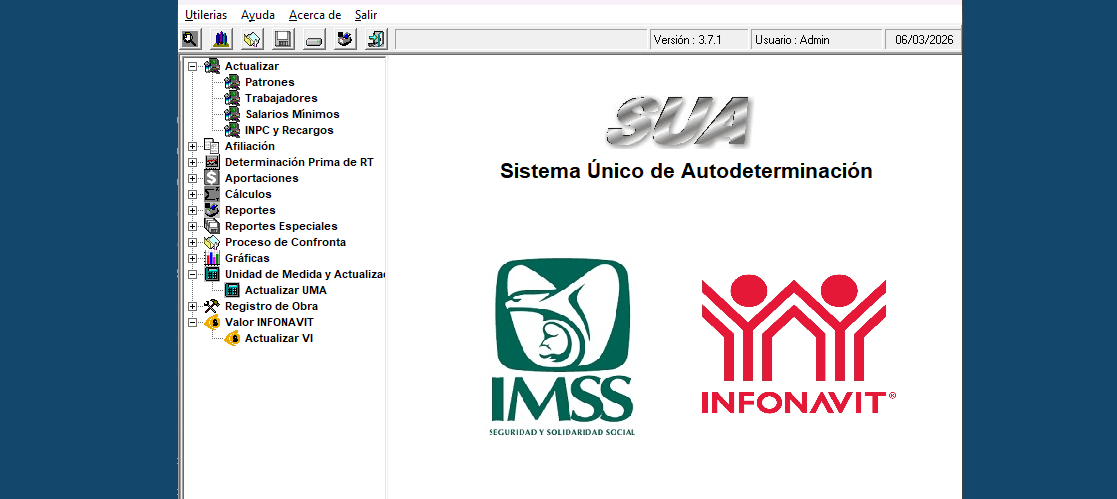Collapse the Actualizar tree node
1117x499 pixels.
192,66
